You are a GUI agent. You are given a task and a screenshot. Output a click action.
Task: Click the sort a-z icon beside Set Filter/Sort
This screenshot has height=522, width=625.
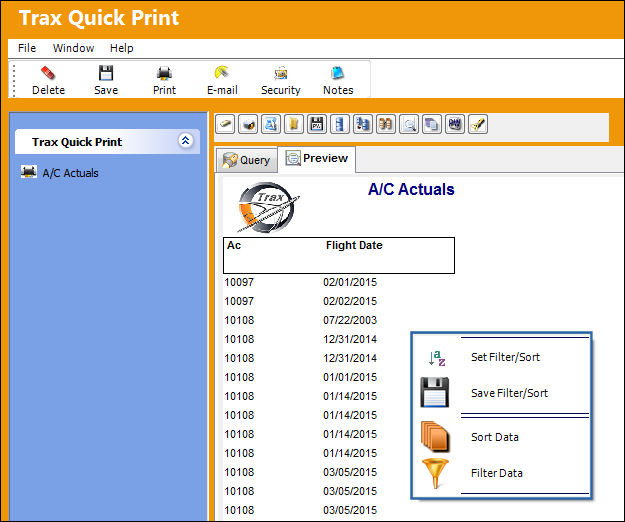(x=437, y=358)
